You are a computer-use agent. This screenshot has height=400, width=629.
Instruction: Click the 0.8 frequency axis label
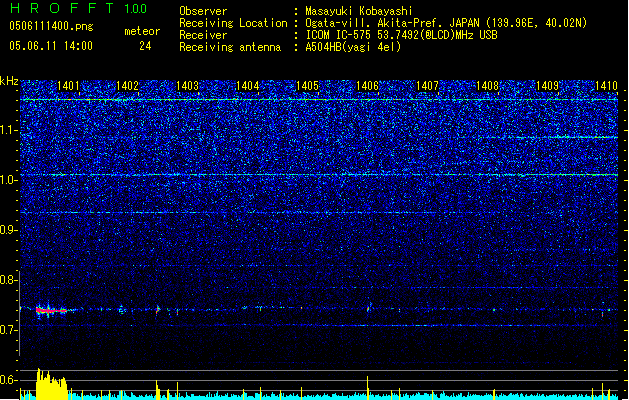pyautogui.click(x=8, y=280)
